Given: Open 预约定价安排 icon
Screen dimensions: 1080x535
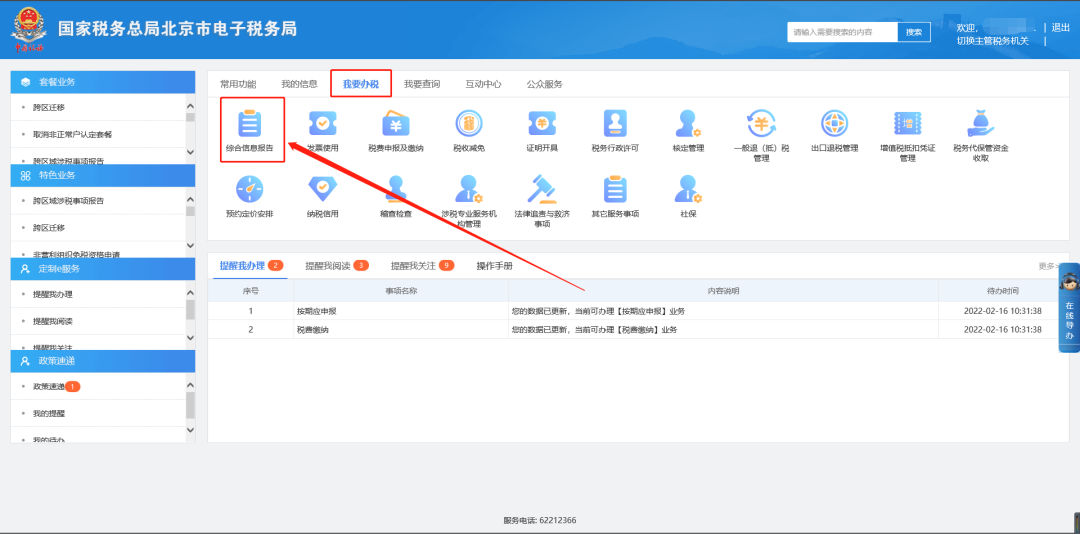Looking at the screenshot, I should (x=249, y=189).
